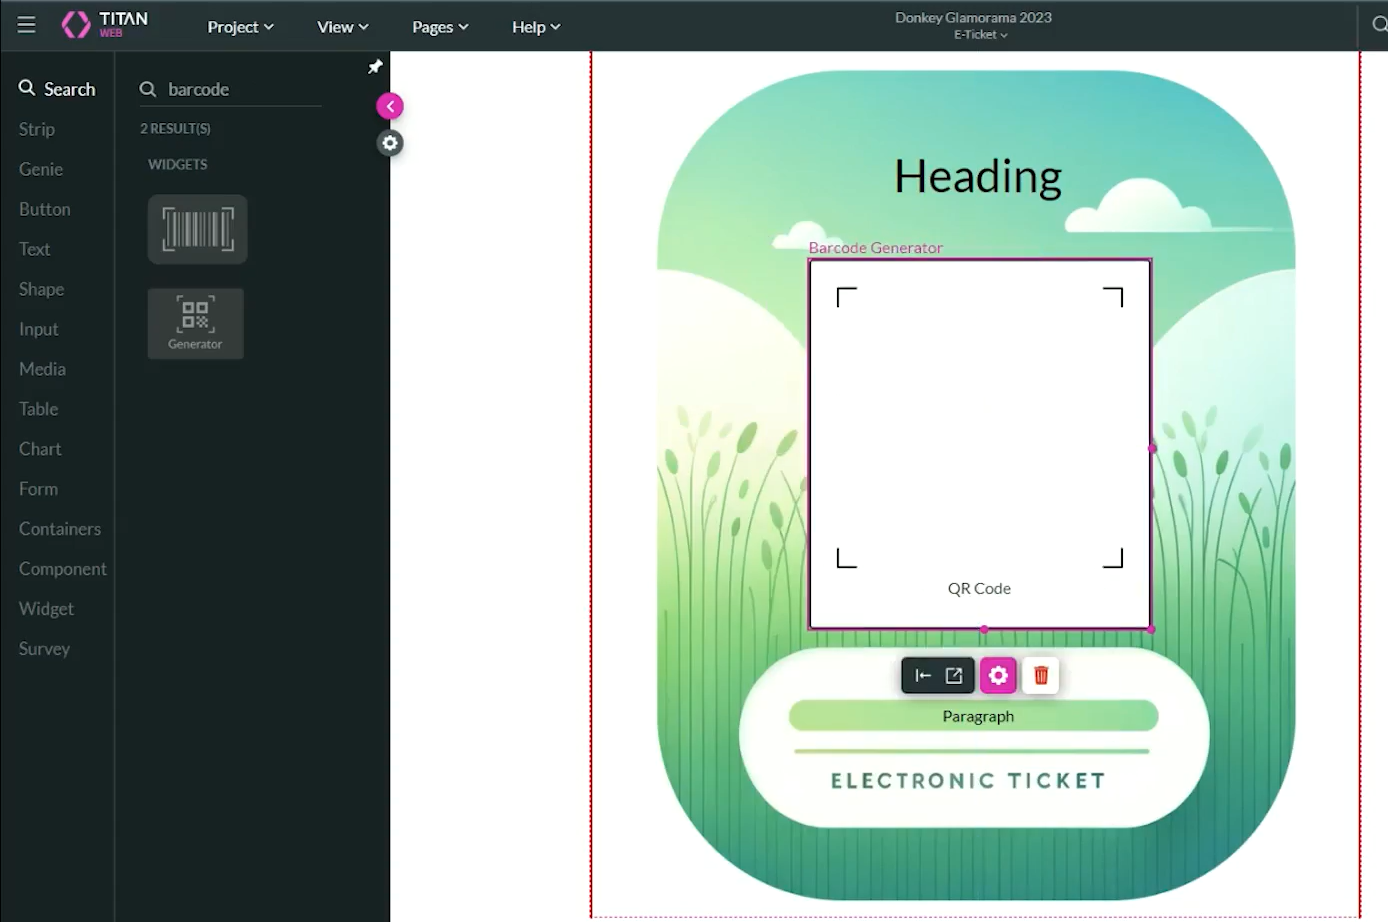The image size is (1388, 922).
Task: Open the Input category
Action: coord(38,329)
